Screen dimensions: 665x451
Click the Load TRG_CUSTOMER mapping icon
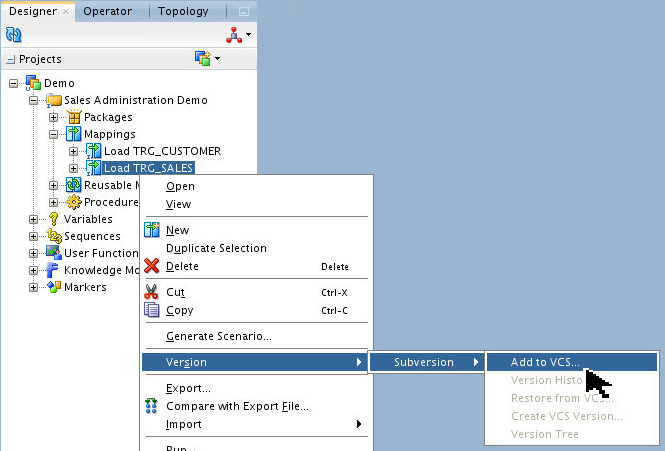[x=94, y=151]
